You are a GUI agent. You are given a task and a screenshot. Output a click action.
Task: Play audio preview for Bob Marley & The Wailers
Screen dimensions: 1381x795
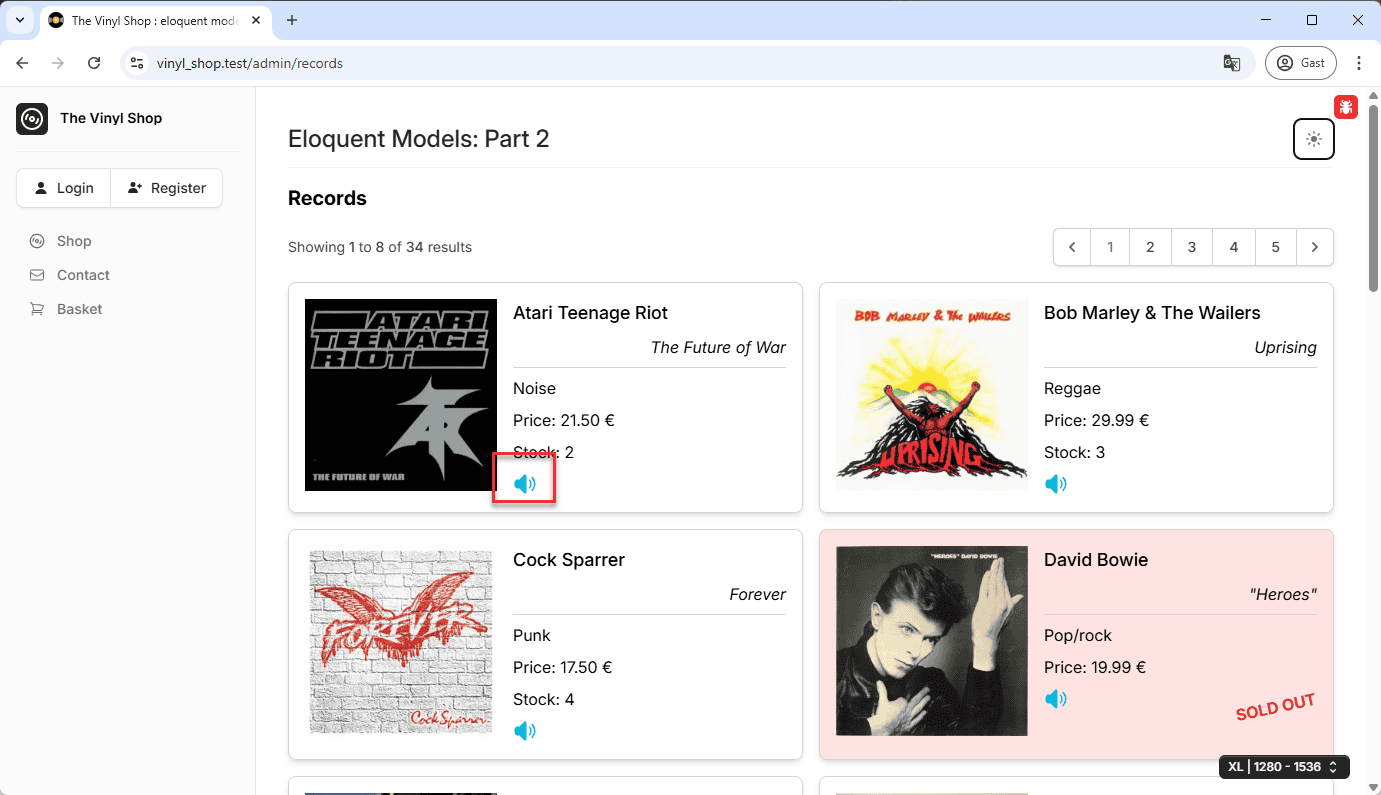tap(1056, 484)
